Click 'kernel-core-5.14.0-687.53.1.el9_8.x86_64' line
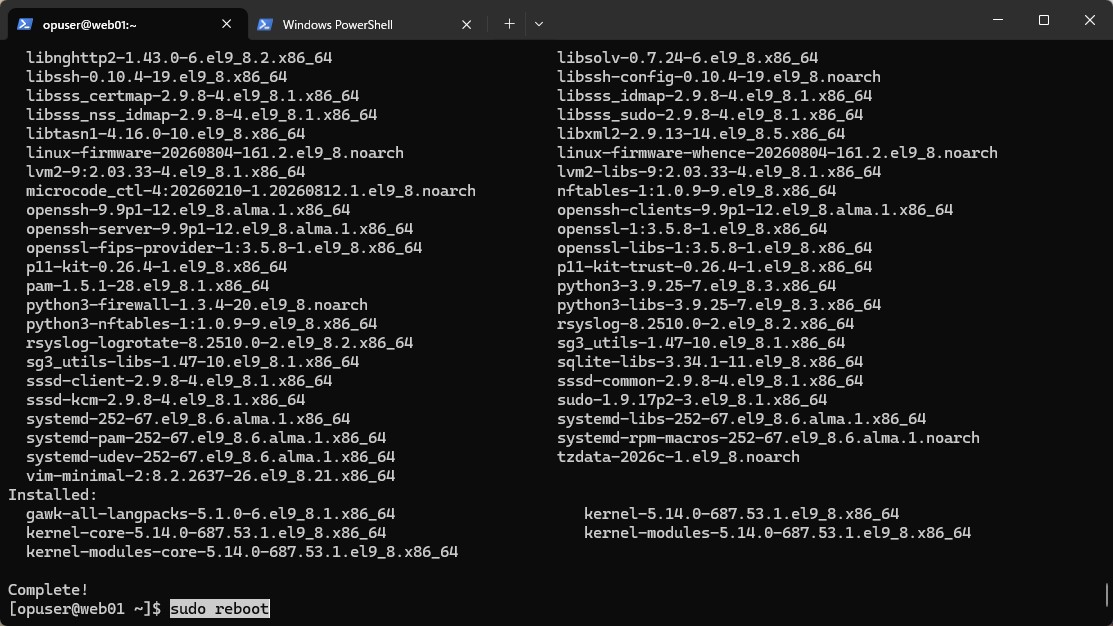 (x=206, y=532)
